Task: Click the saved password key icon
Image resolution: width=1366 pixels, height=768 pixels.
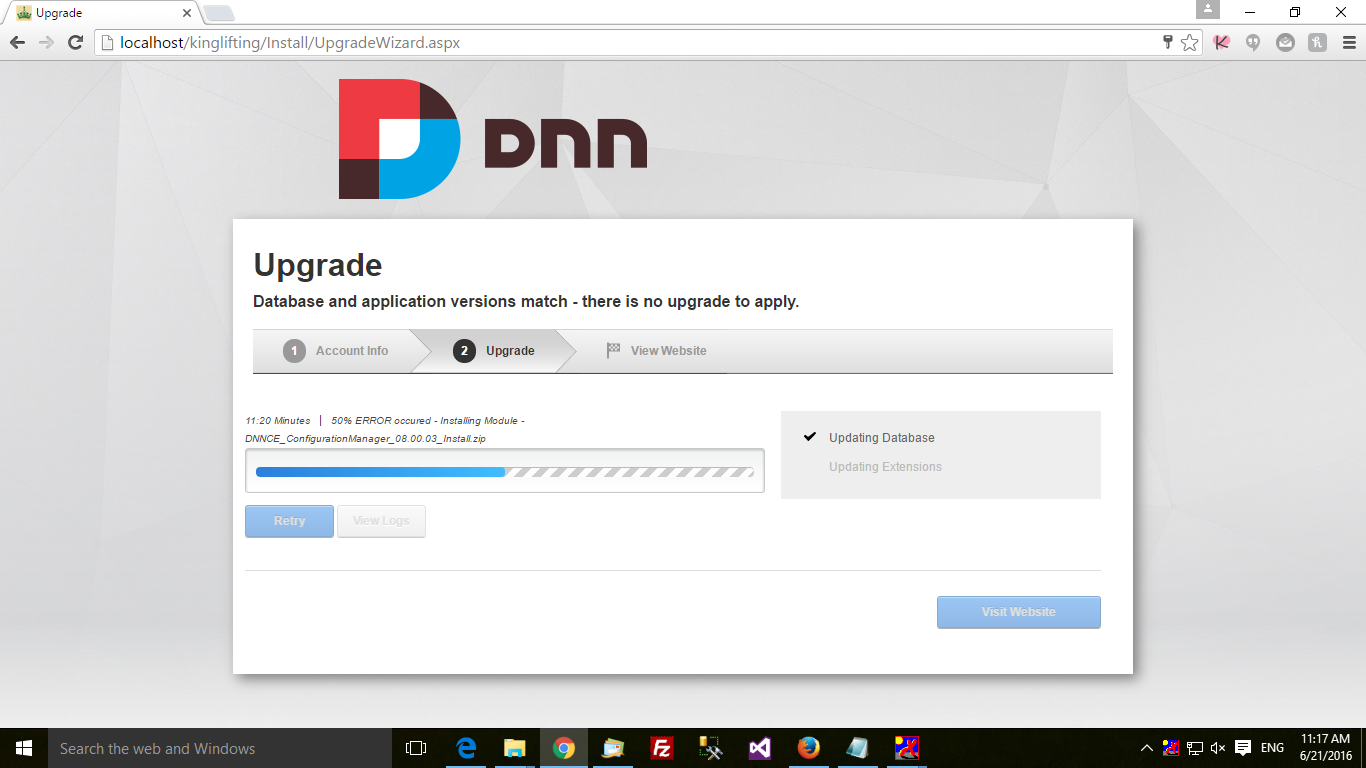Action: pos(1167,43)
